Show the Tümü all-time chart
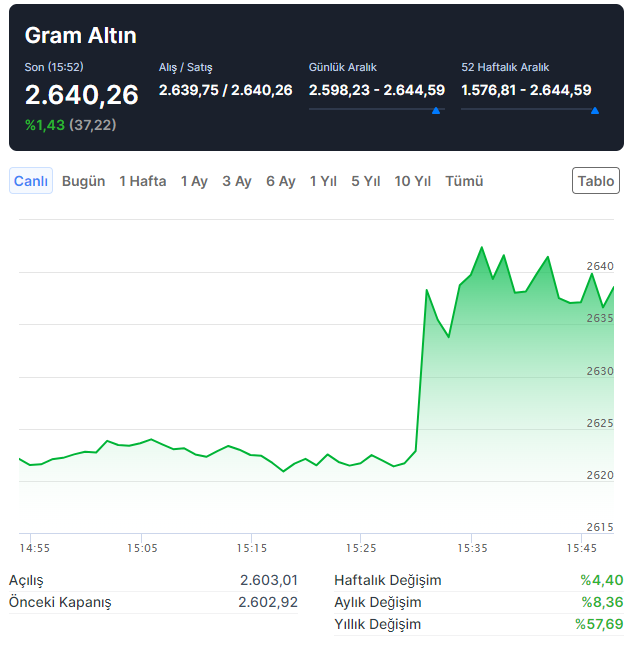The width and height of the screenshot is (630, 650). point(464,181)
